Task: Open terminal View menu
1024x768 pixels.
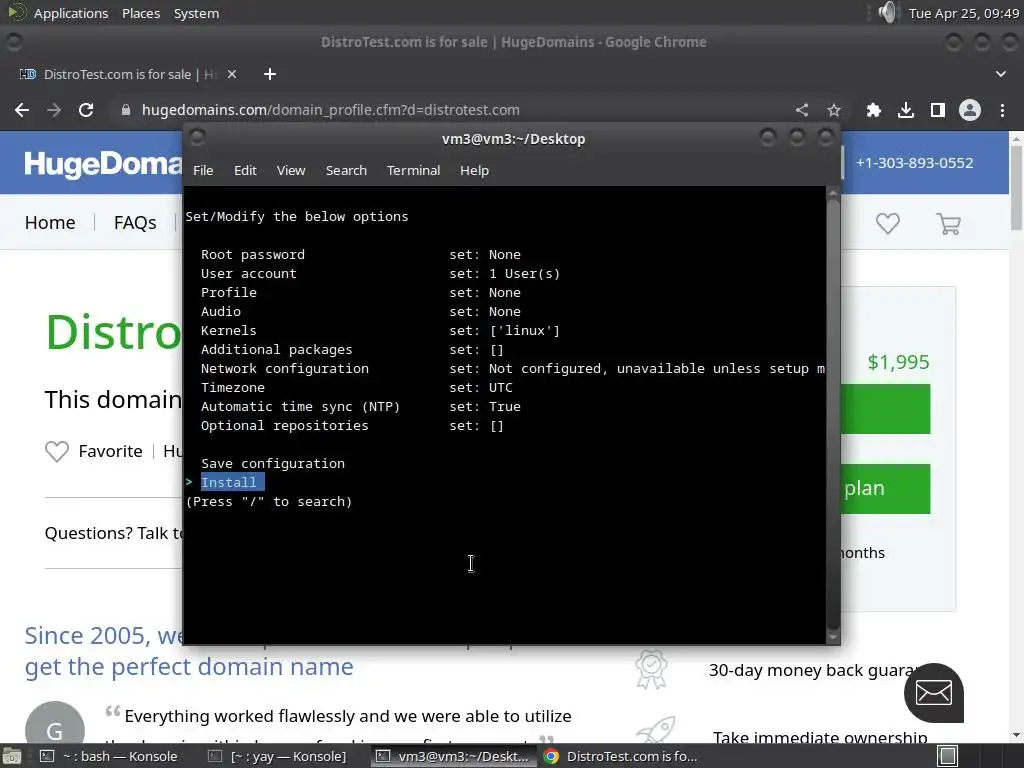Action: point(291,170)
